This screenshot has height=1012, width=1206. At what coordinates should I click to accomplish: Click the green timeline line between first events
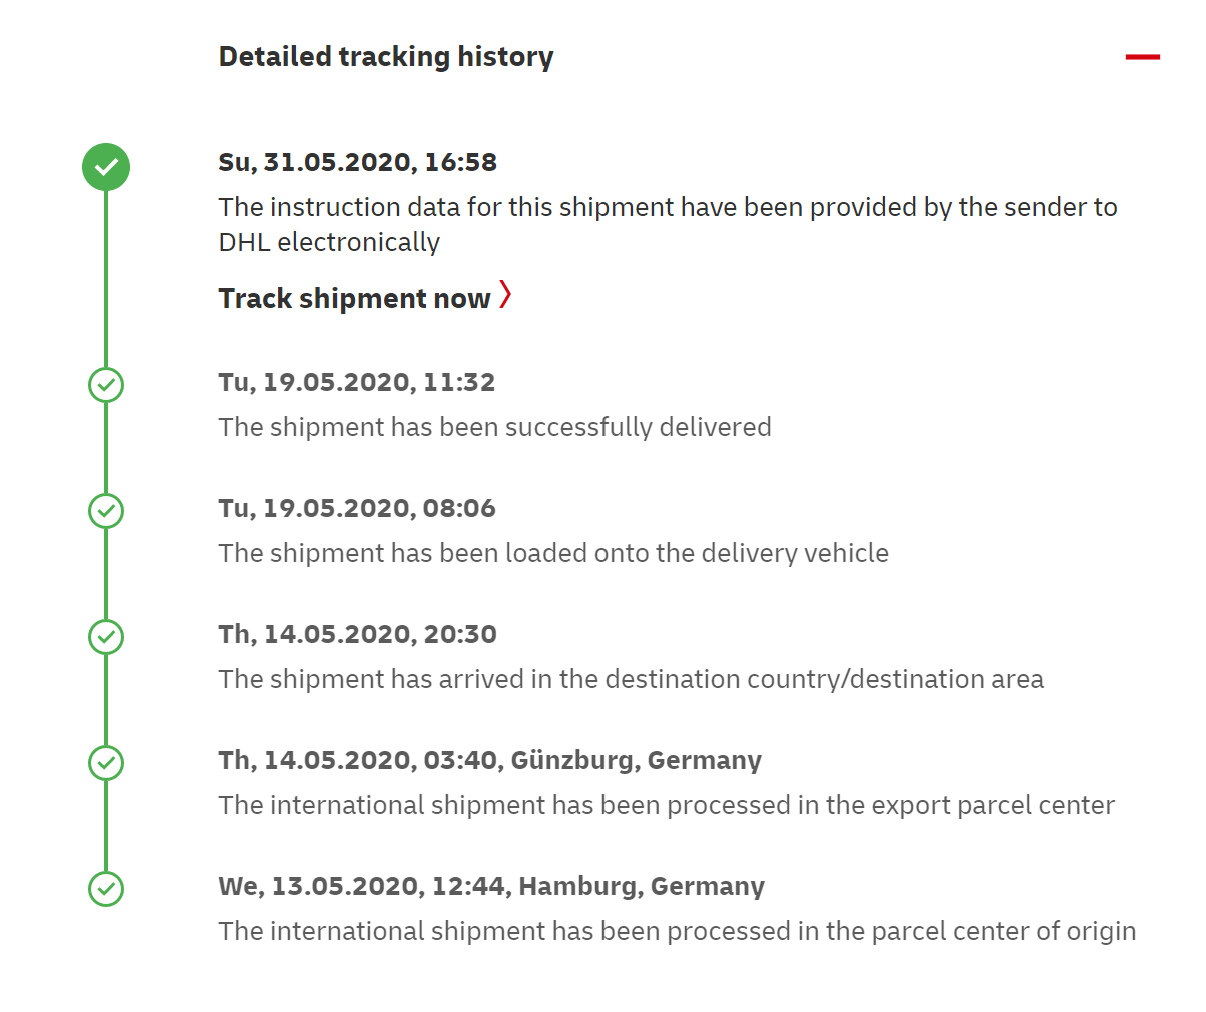click(x=106, y=279)
